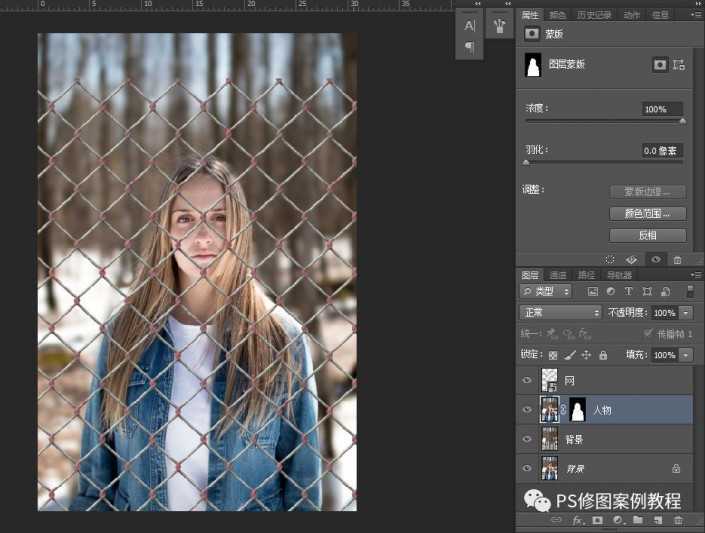Hide the locked 背景 bottom layer
Viewport: 705px width, 533px height.
tap(527, 467)
